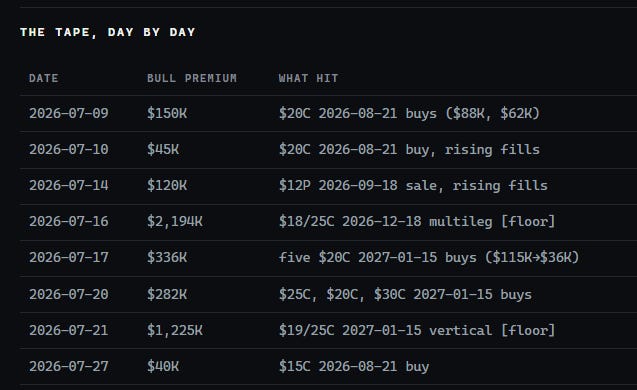Select the 2026-07-17 date cell

click(69, 258)
